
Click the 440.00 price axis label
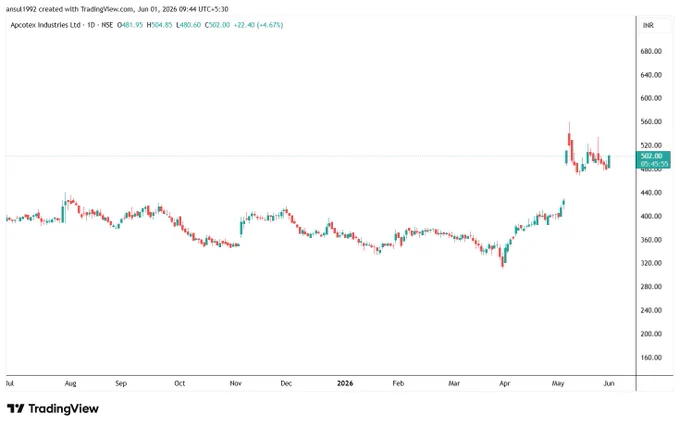pos(651,193)
